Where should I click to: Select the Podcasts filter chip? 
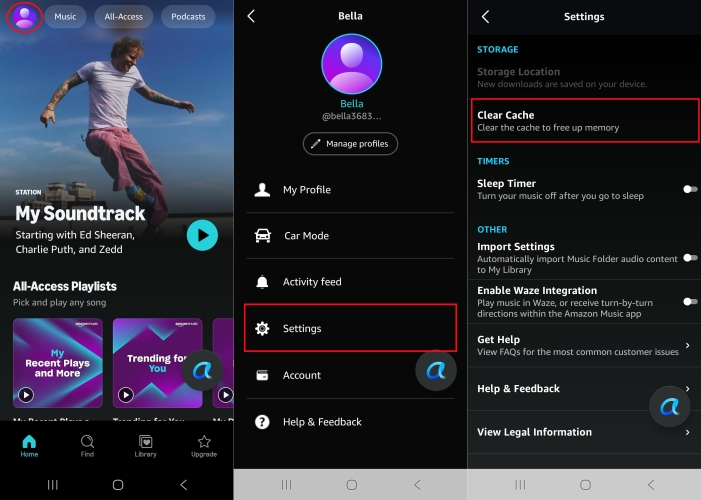tap(188, 17)
